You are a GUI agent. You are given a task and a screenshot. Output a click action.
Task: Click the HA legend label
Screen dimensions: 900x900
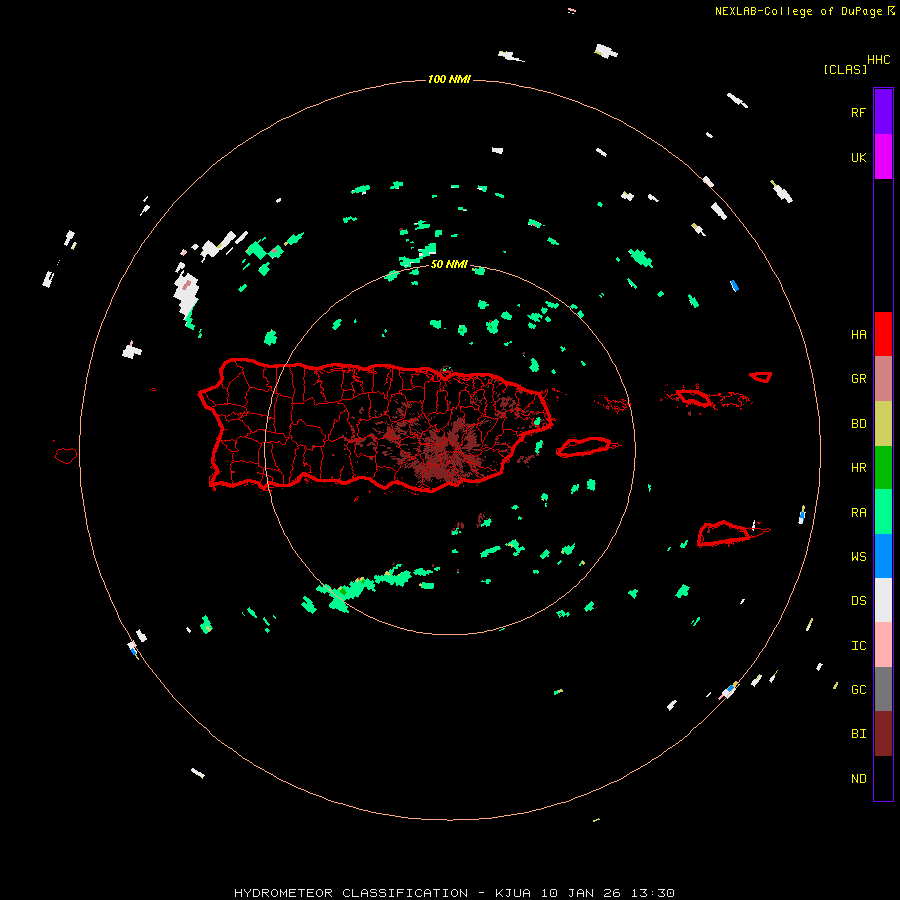[x=858, y=335]
